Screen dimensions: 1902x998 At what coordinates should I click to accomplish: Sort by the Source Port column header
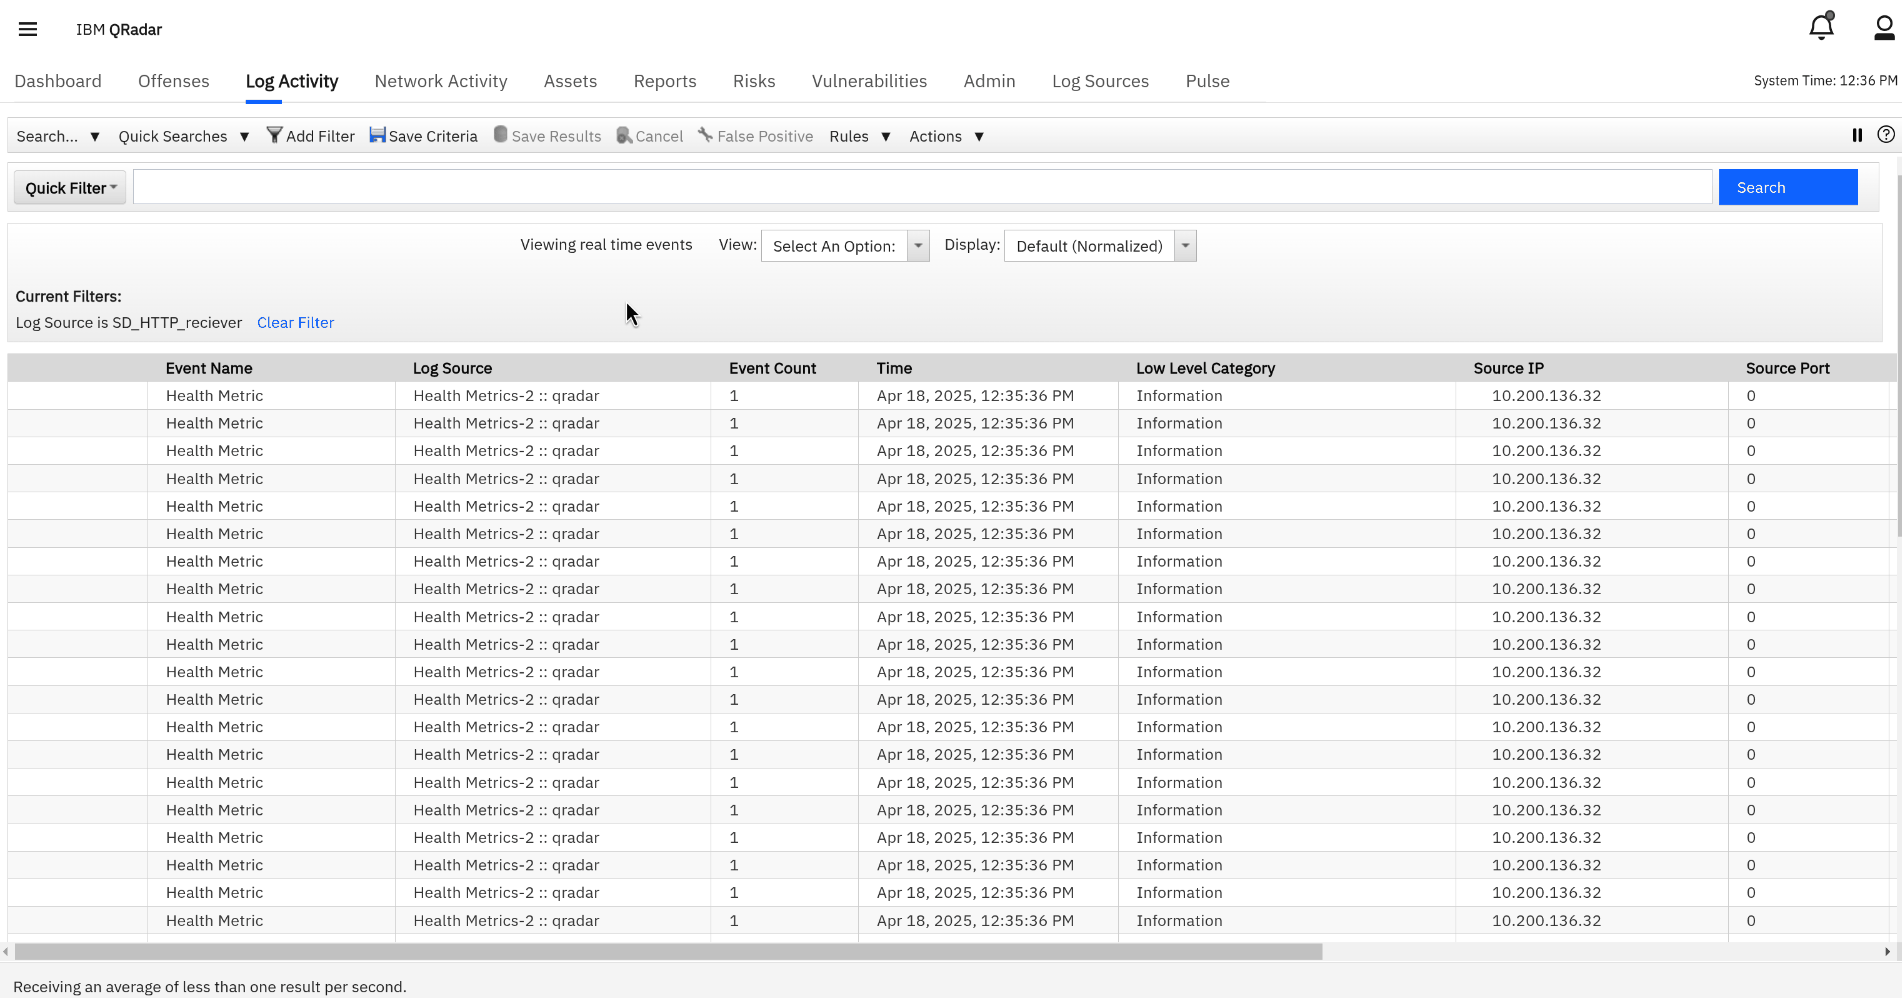[x=1787, y=368]
